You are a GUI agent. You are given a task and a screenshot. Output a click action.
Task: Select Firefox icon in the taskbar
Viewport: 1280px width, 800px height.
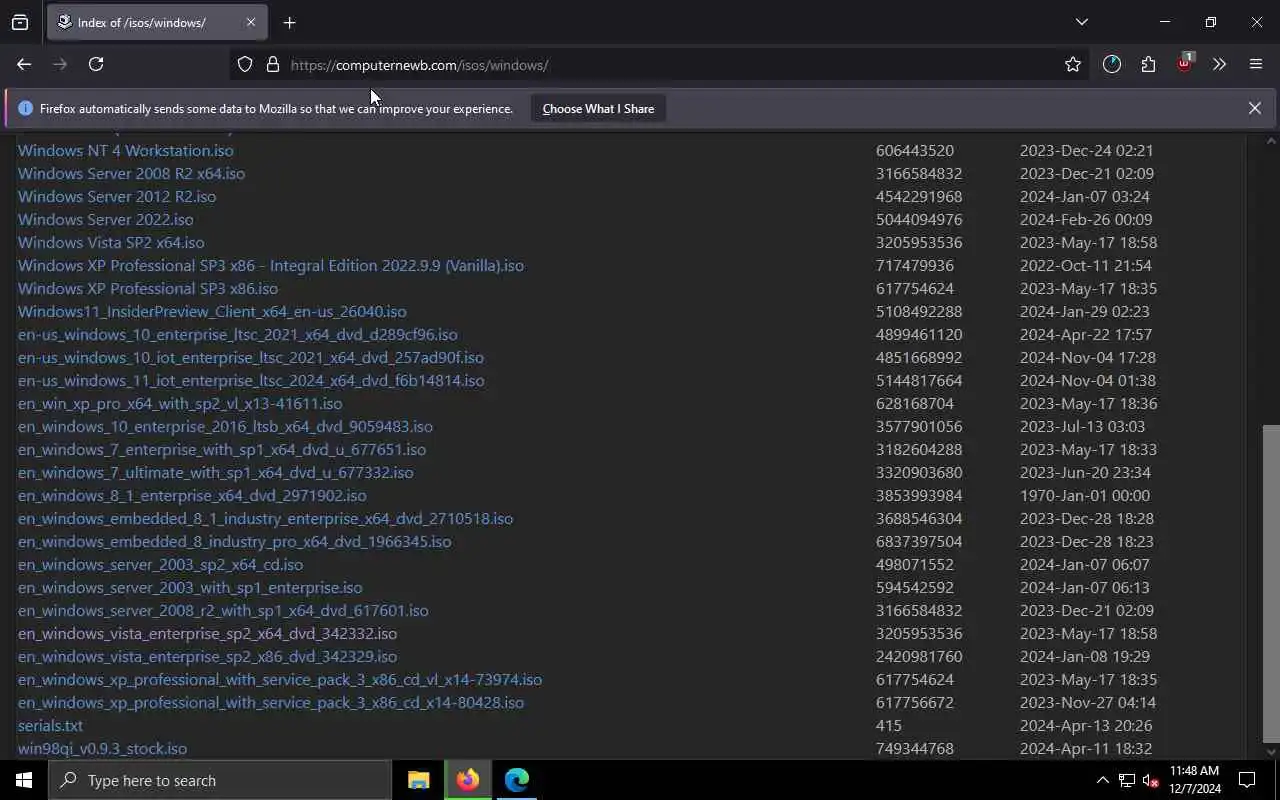point(468,780)
